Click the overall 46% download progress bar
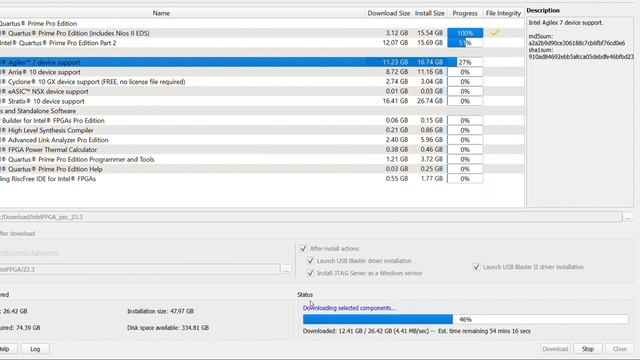 465,319
